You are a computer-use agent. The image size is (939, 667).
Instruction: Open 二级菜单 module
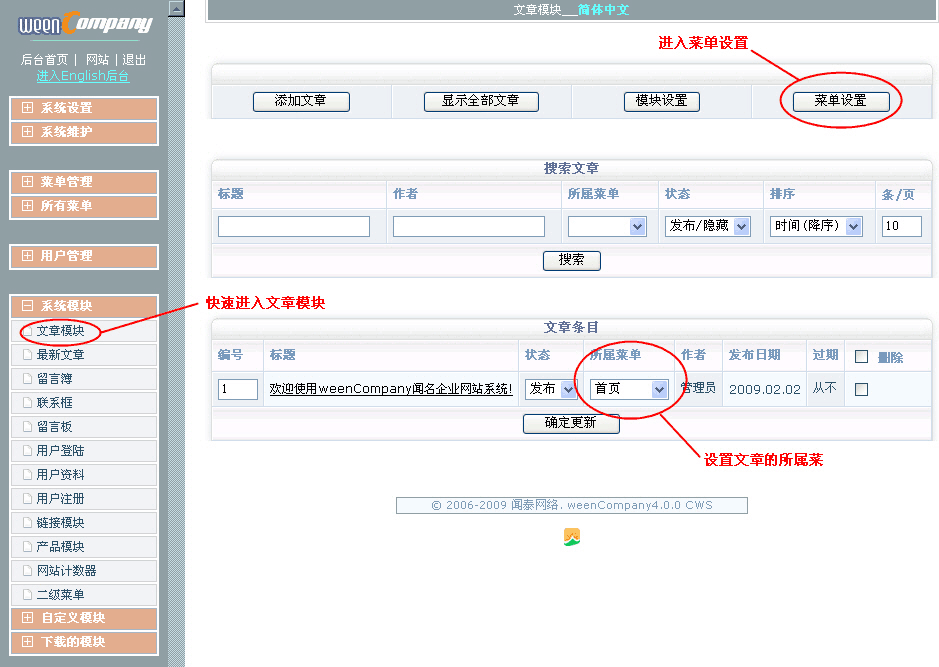tap(84, 594)
